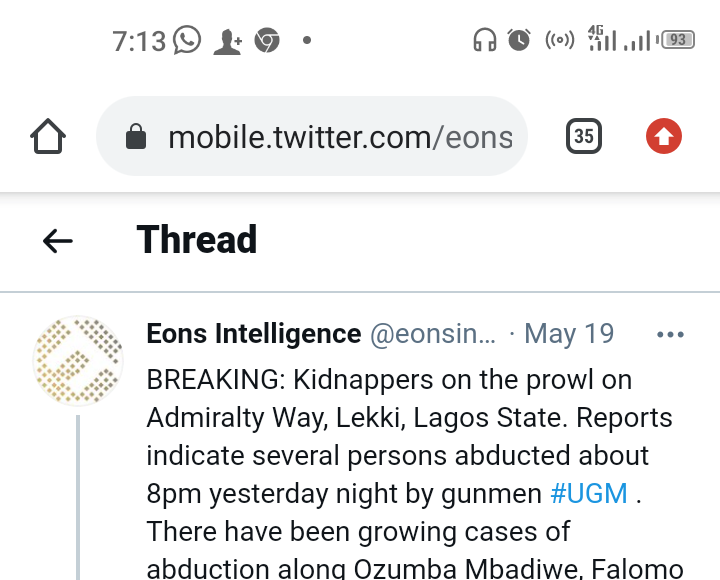Tap the alarm clock status icon

(x=519, y=41)
